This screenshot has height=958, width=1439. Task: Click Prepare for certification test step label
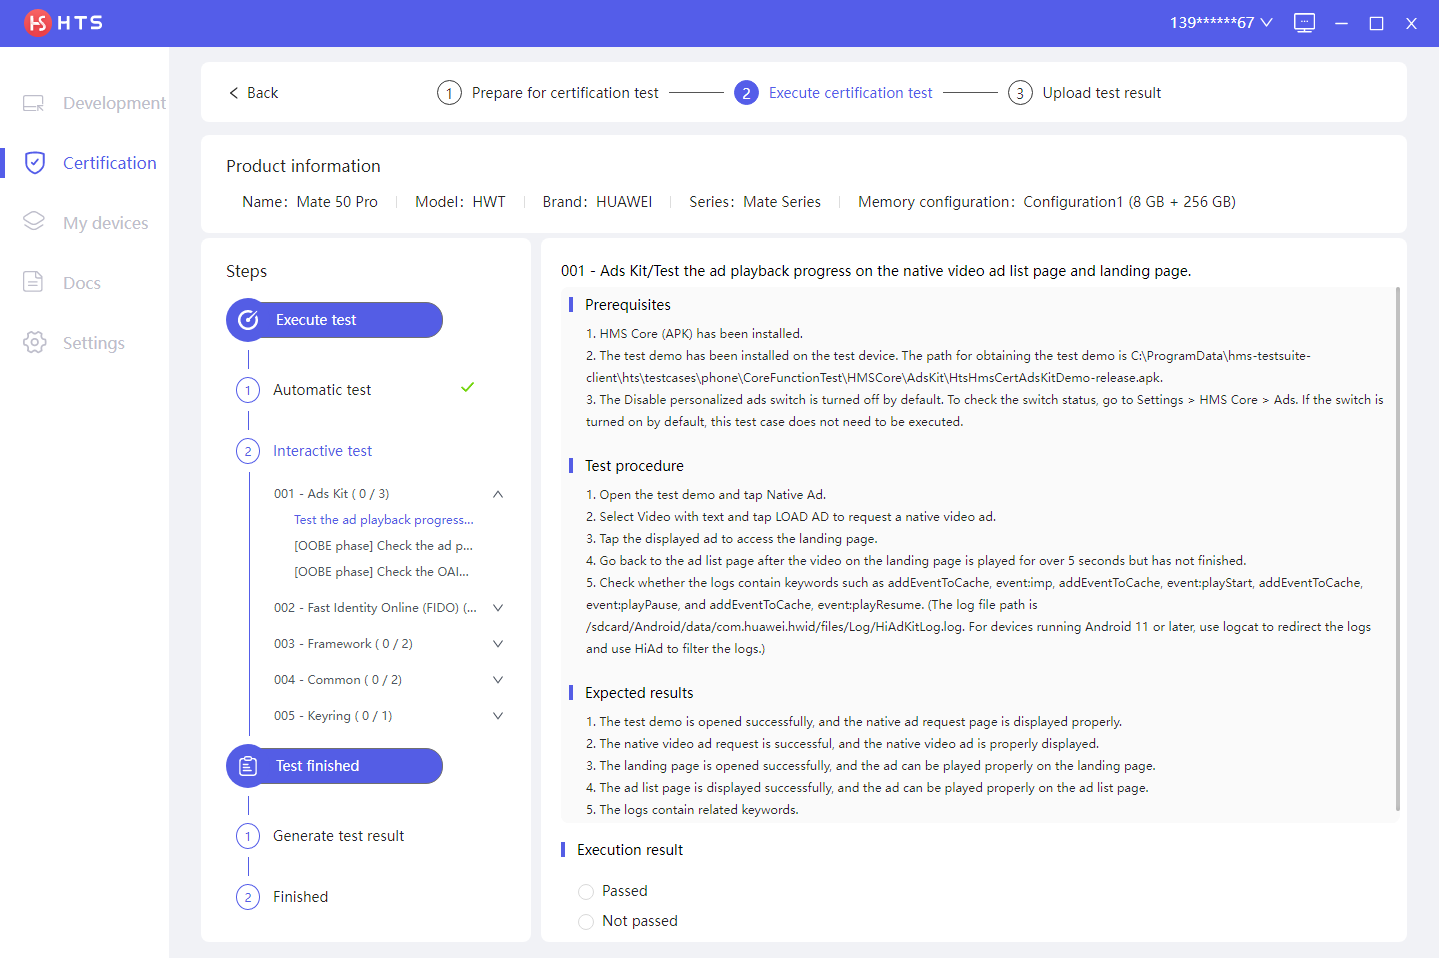565,93
